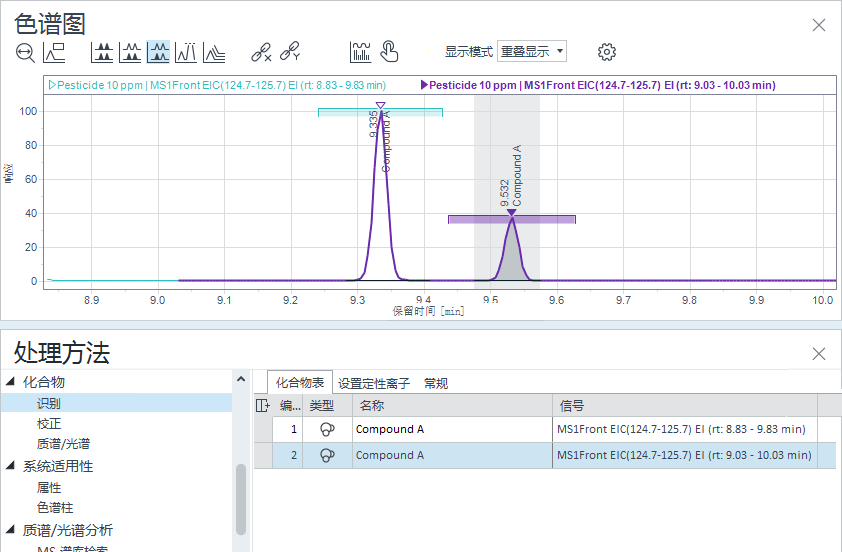842x552 pixels.
Task: Activate the manual integration hand icon
Action: tap(389, 52)
